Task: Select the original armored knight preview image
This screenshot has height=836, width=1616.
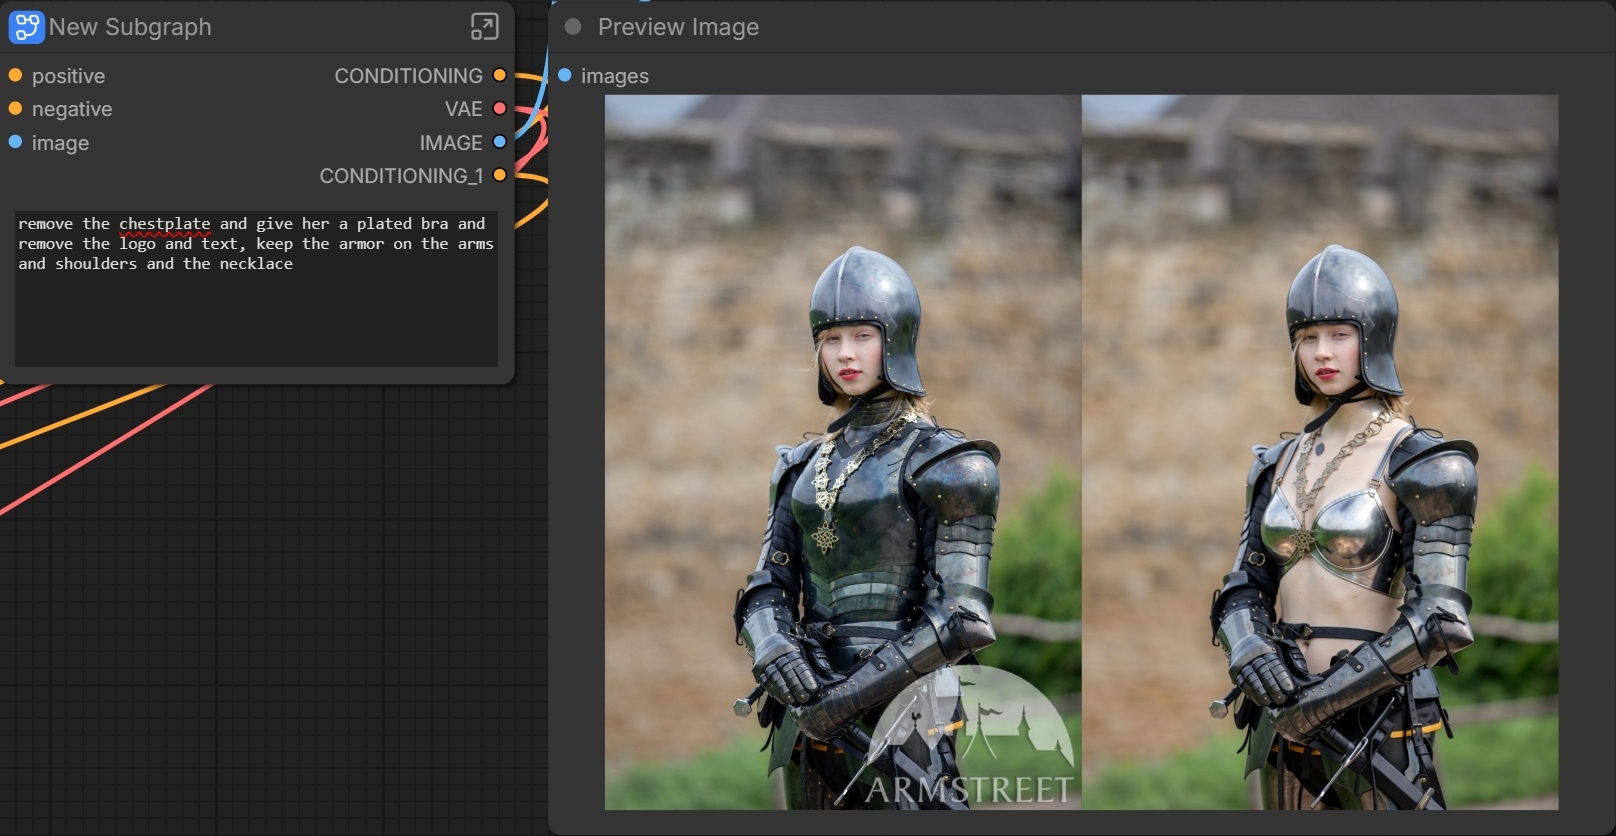Action: [x=843, y=452]
